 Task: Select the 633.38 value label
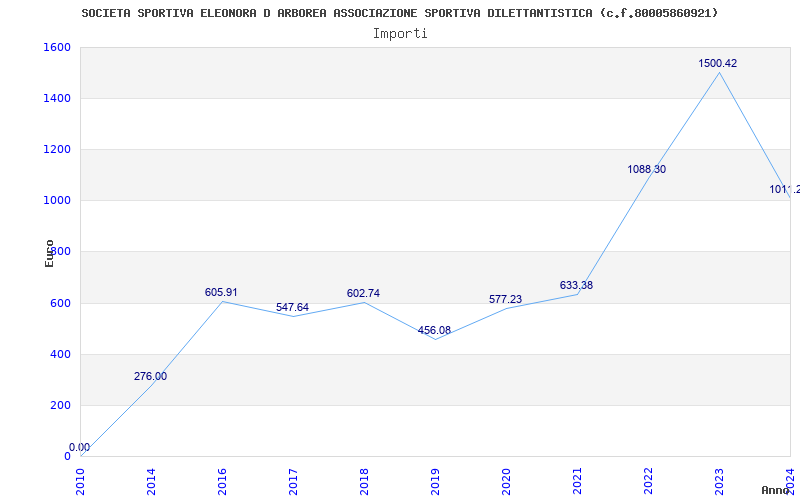tap(576, 286)
